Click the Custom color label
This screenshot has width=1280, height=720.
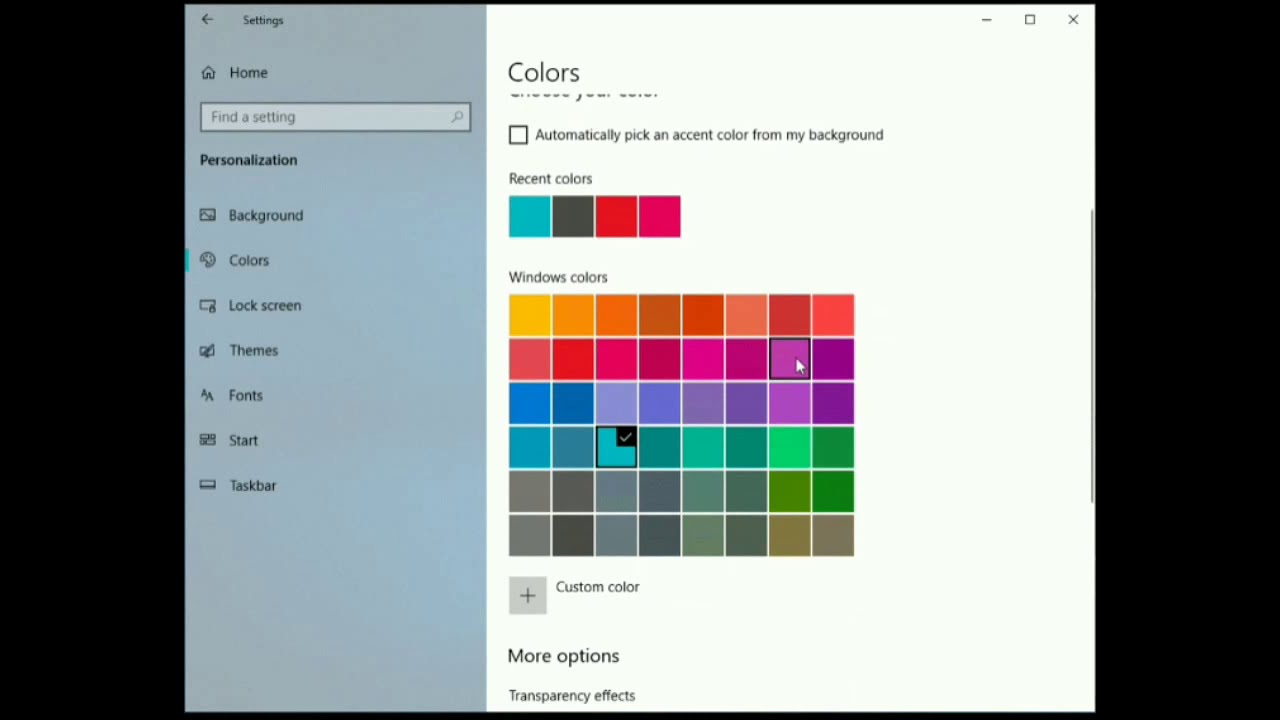(597, 587)
